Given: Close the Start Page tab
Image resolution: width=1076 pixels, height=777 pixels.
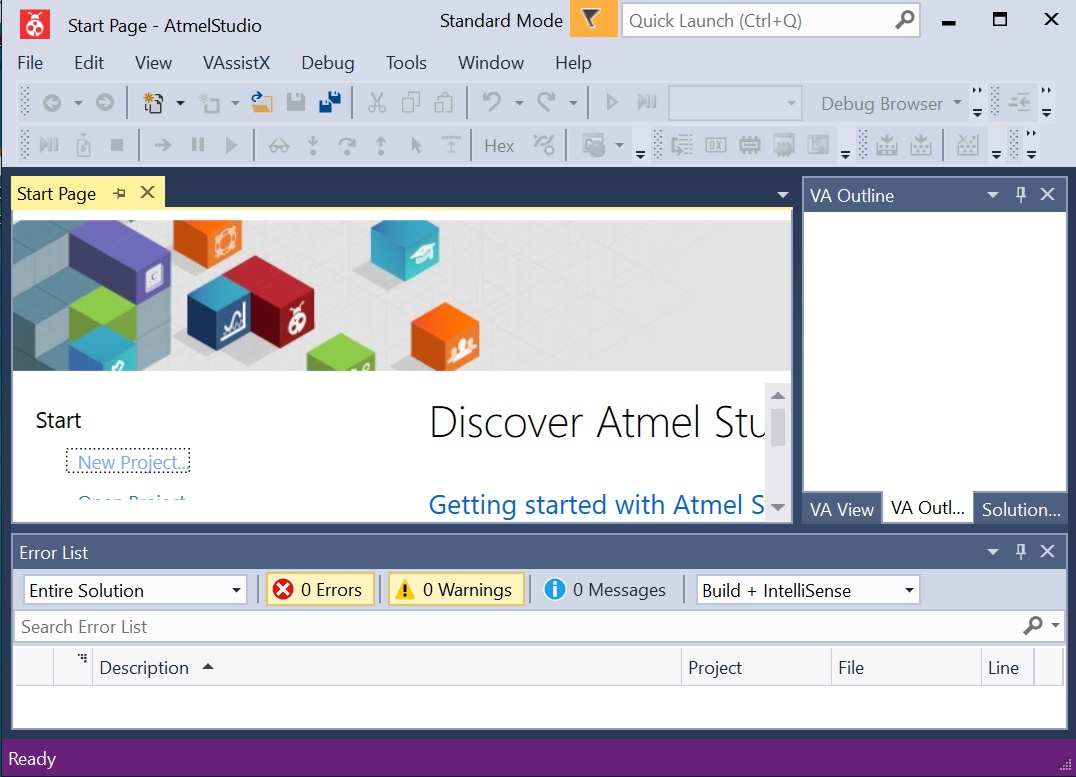Looking at the screenshot, I should click(148, 193).
